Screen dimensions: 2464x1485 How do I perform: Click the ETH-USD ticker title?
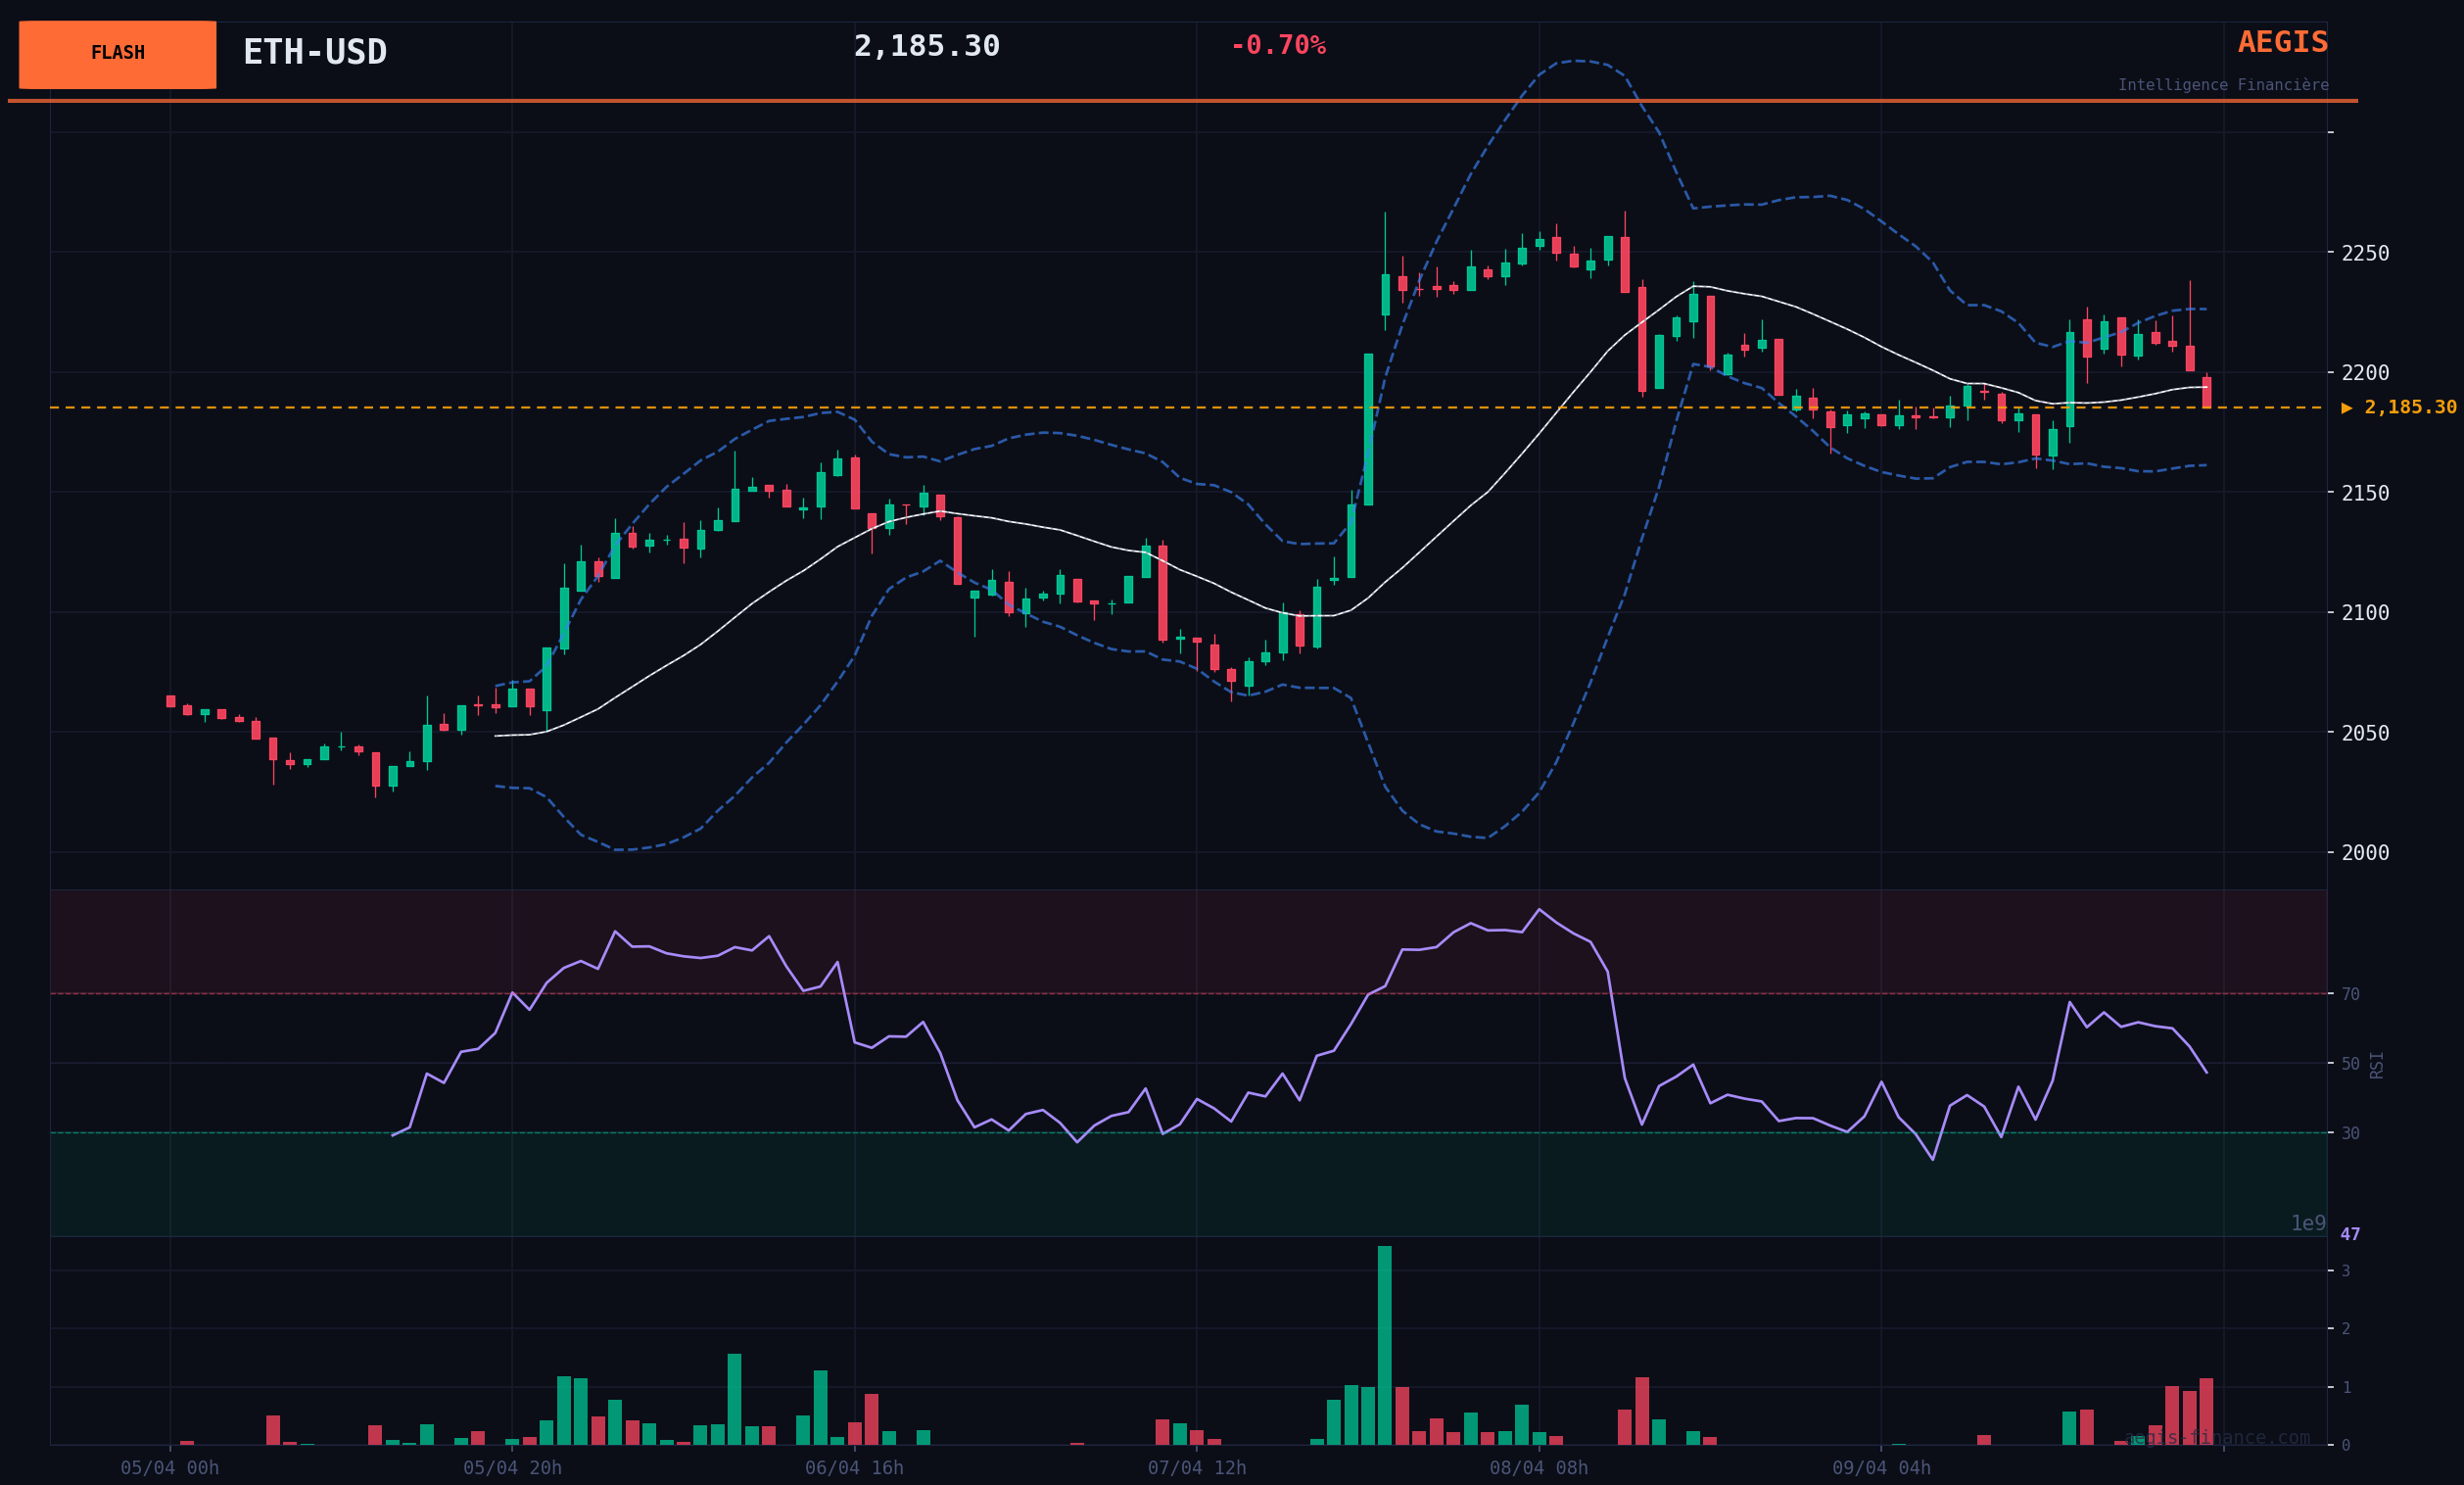pos(314,52)
